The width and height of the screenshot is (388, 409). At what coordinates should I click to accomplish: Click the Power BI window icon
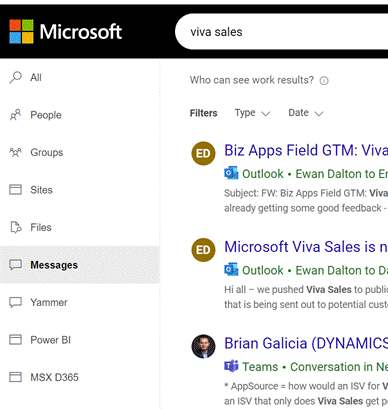click(15, 340)
